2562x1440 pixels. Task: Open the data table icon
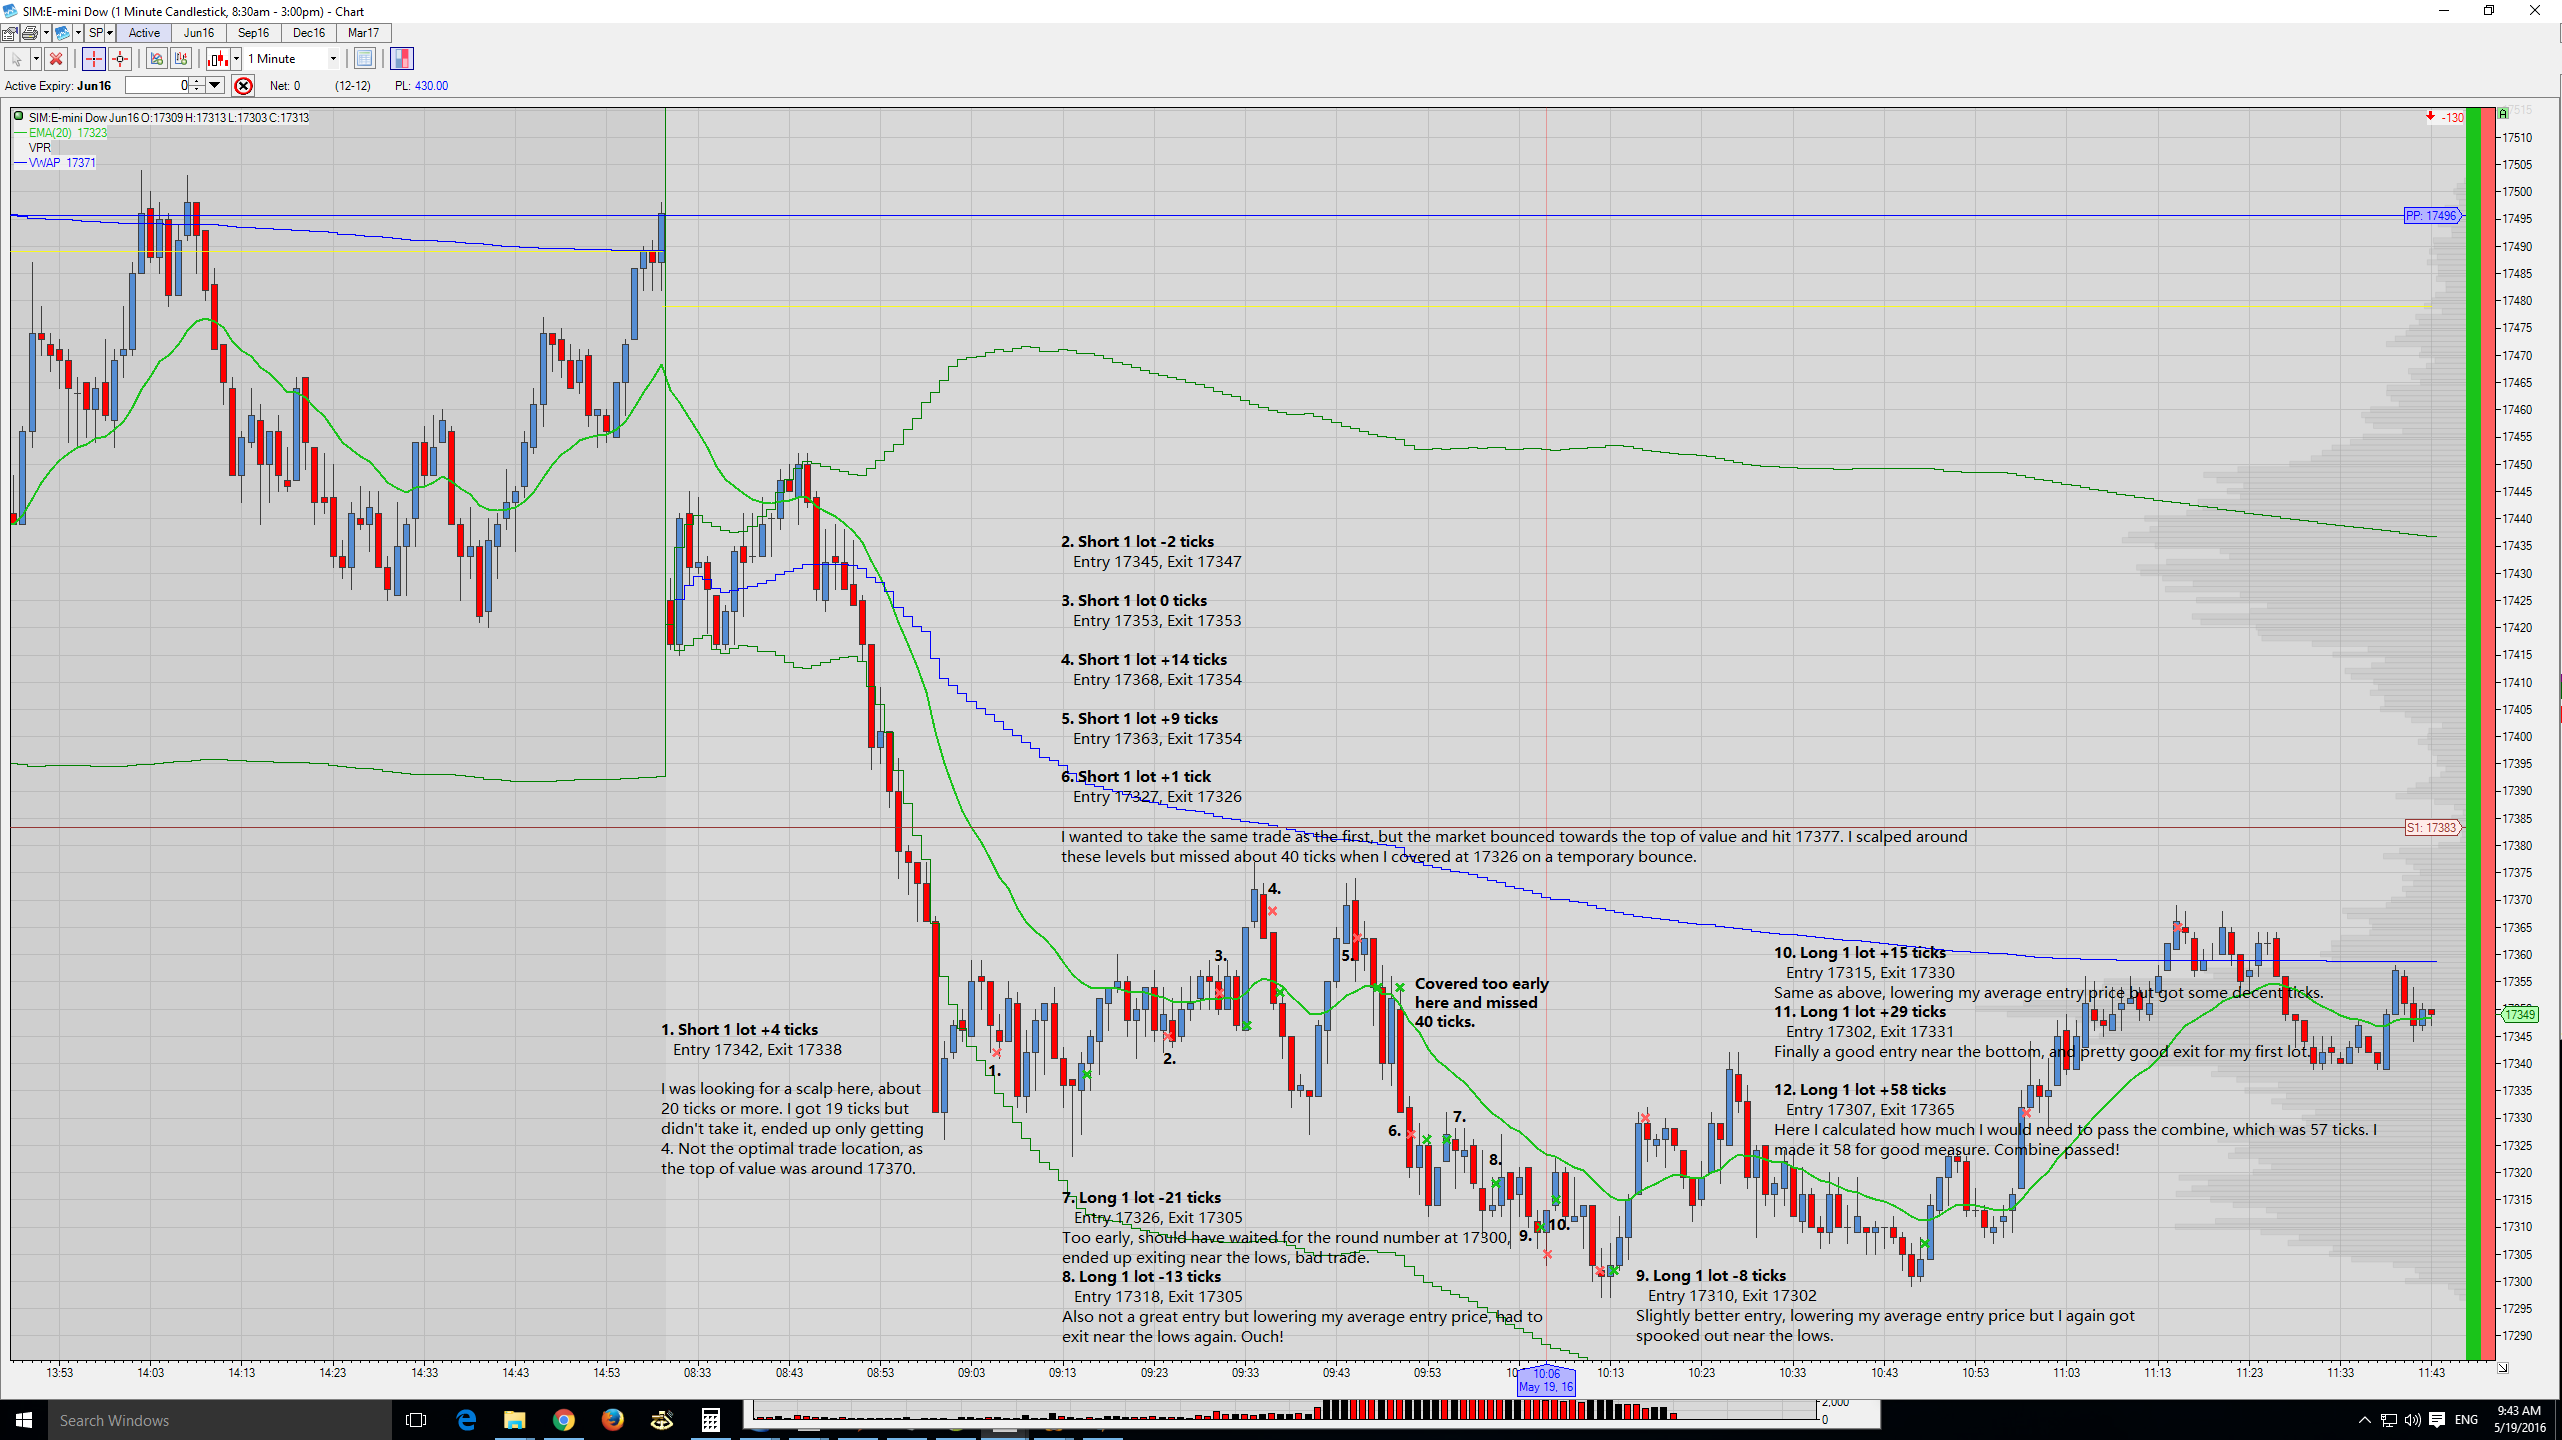click(364, 59)
